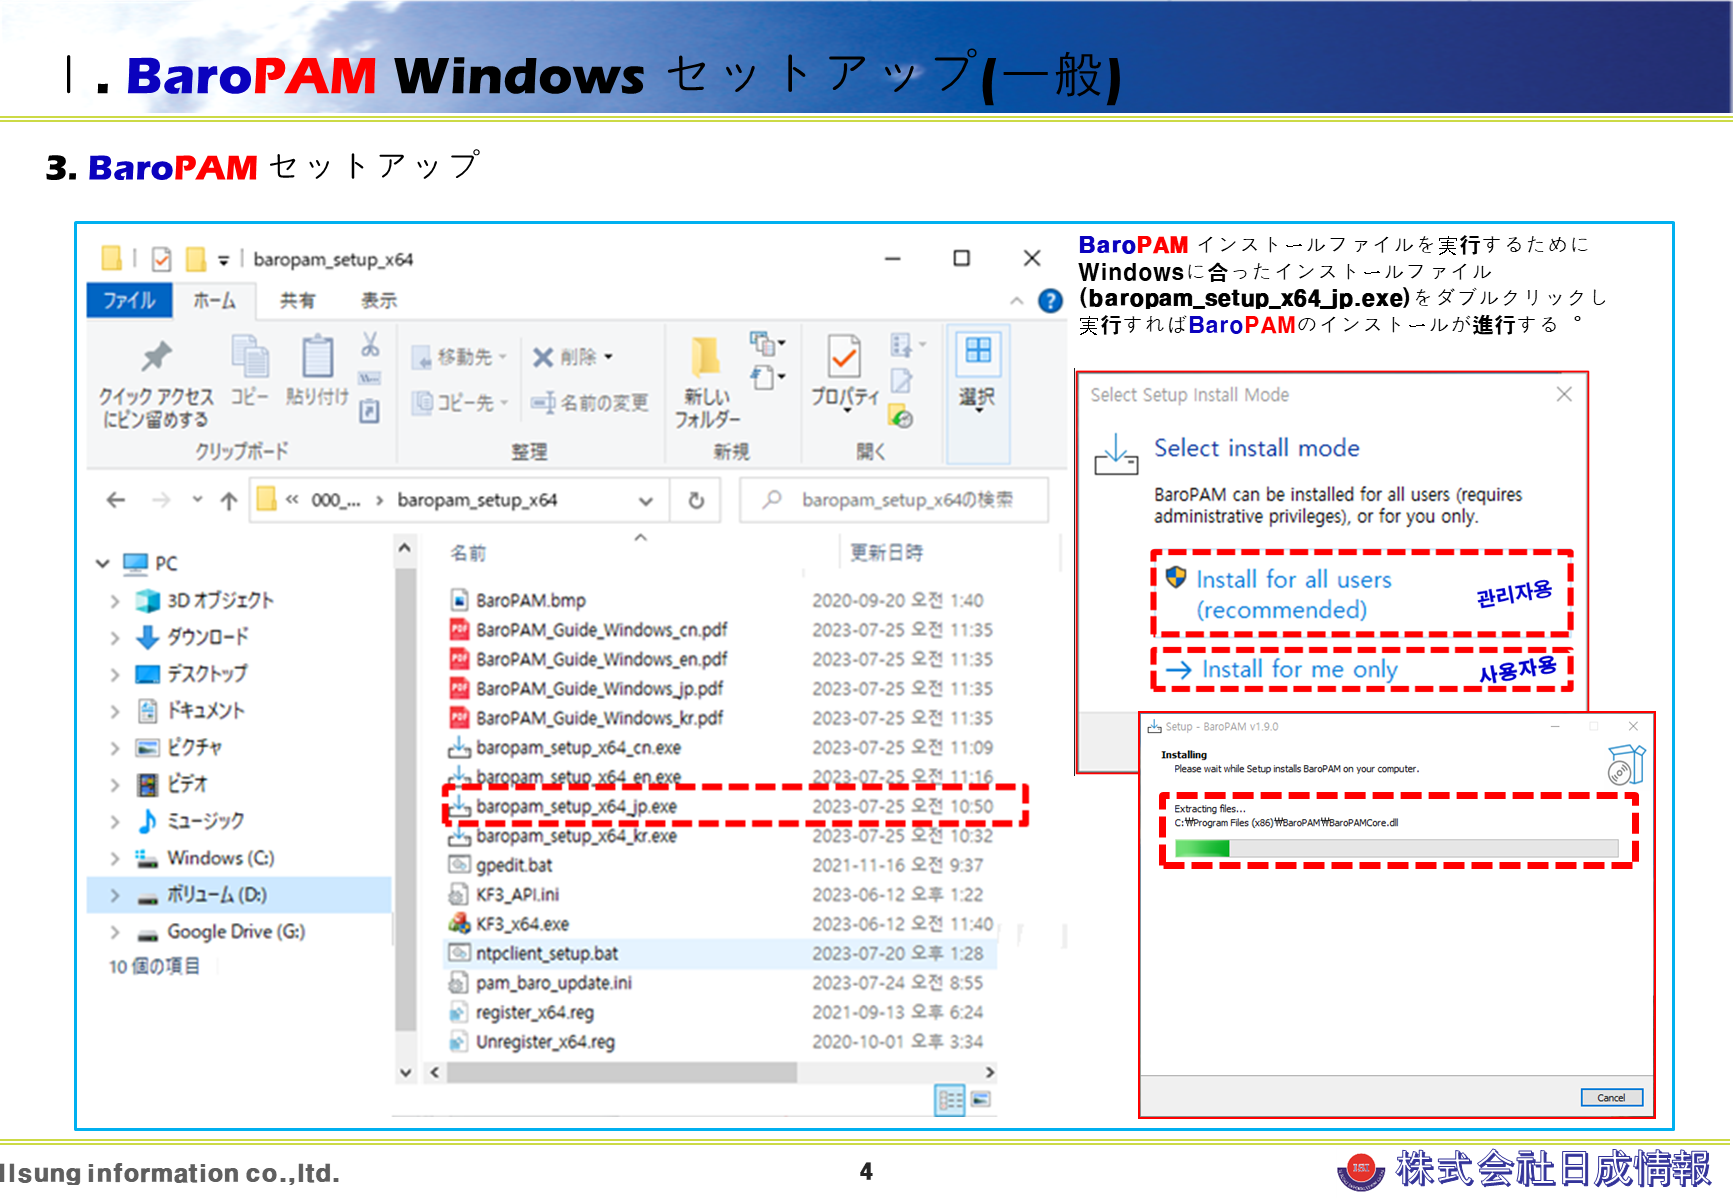Open the address bar history dropdown
This screenshot has width=1733, height=1200.
(x=646, y=501)
